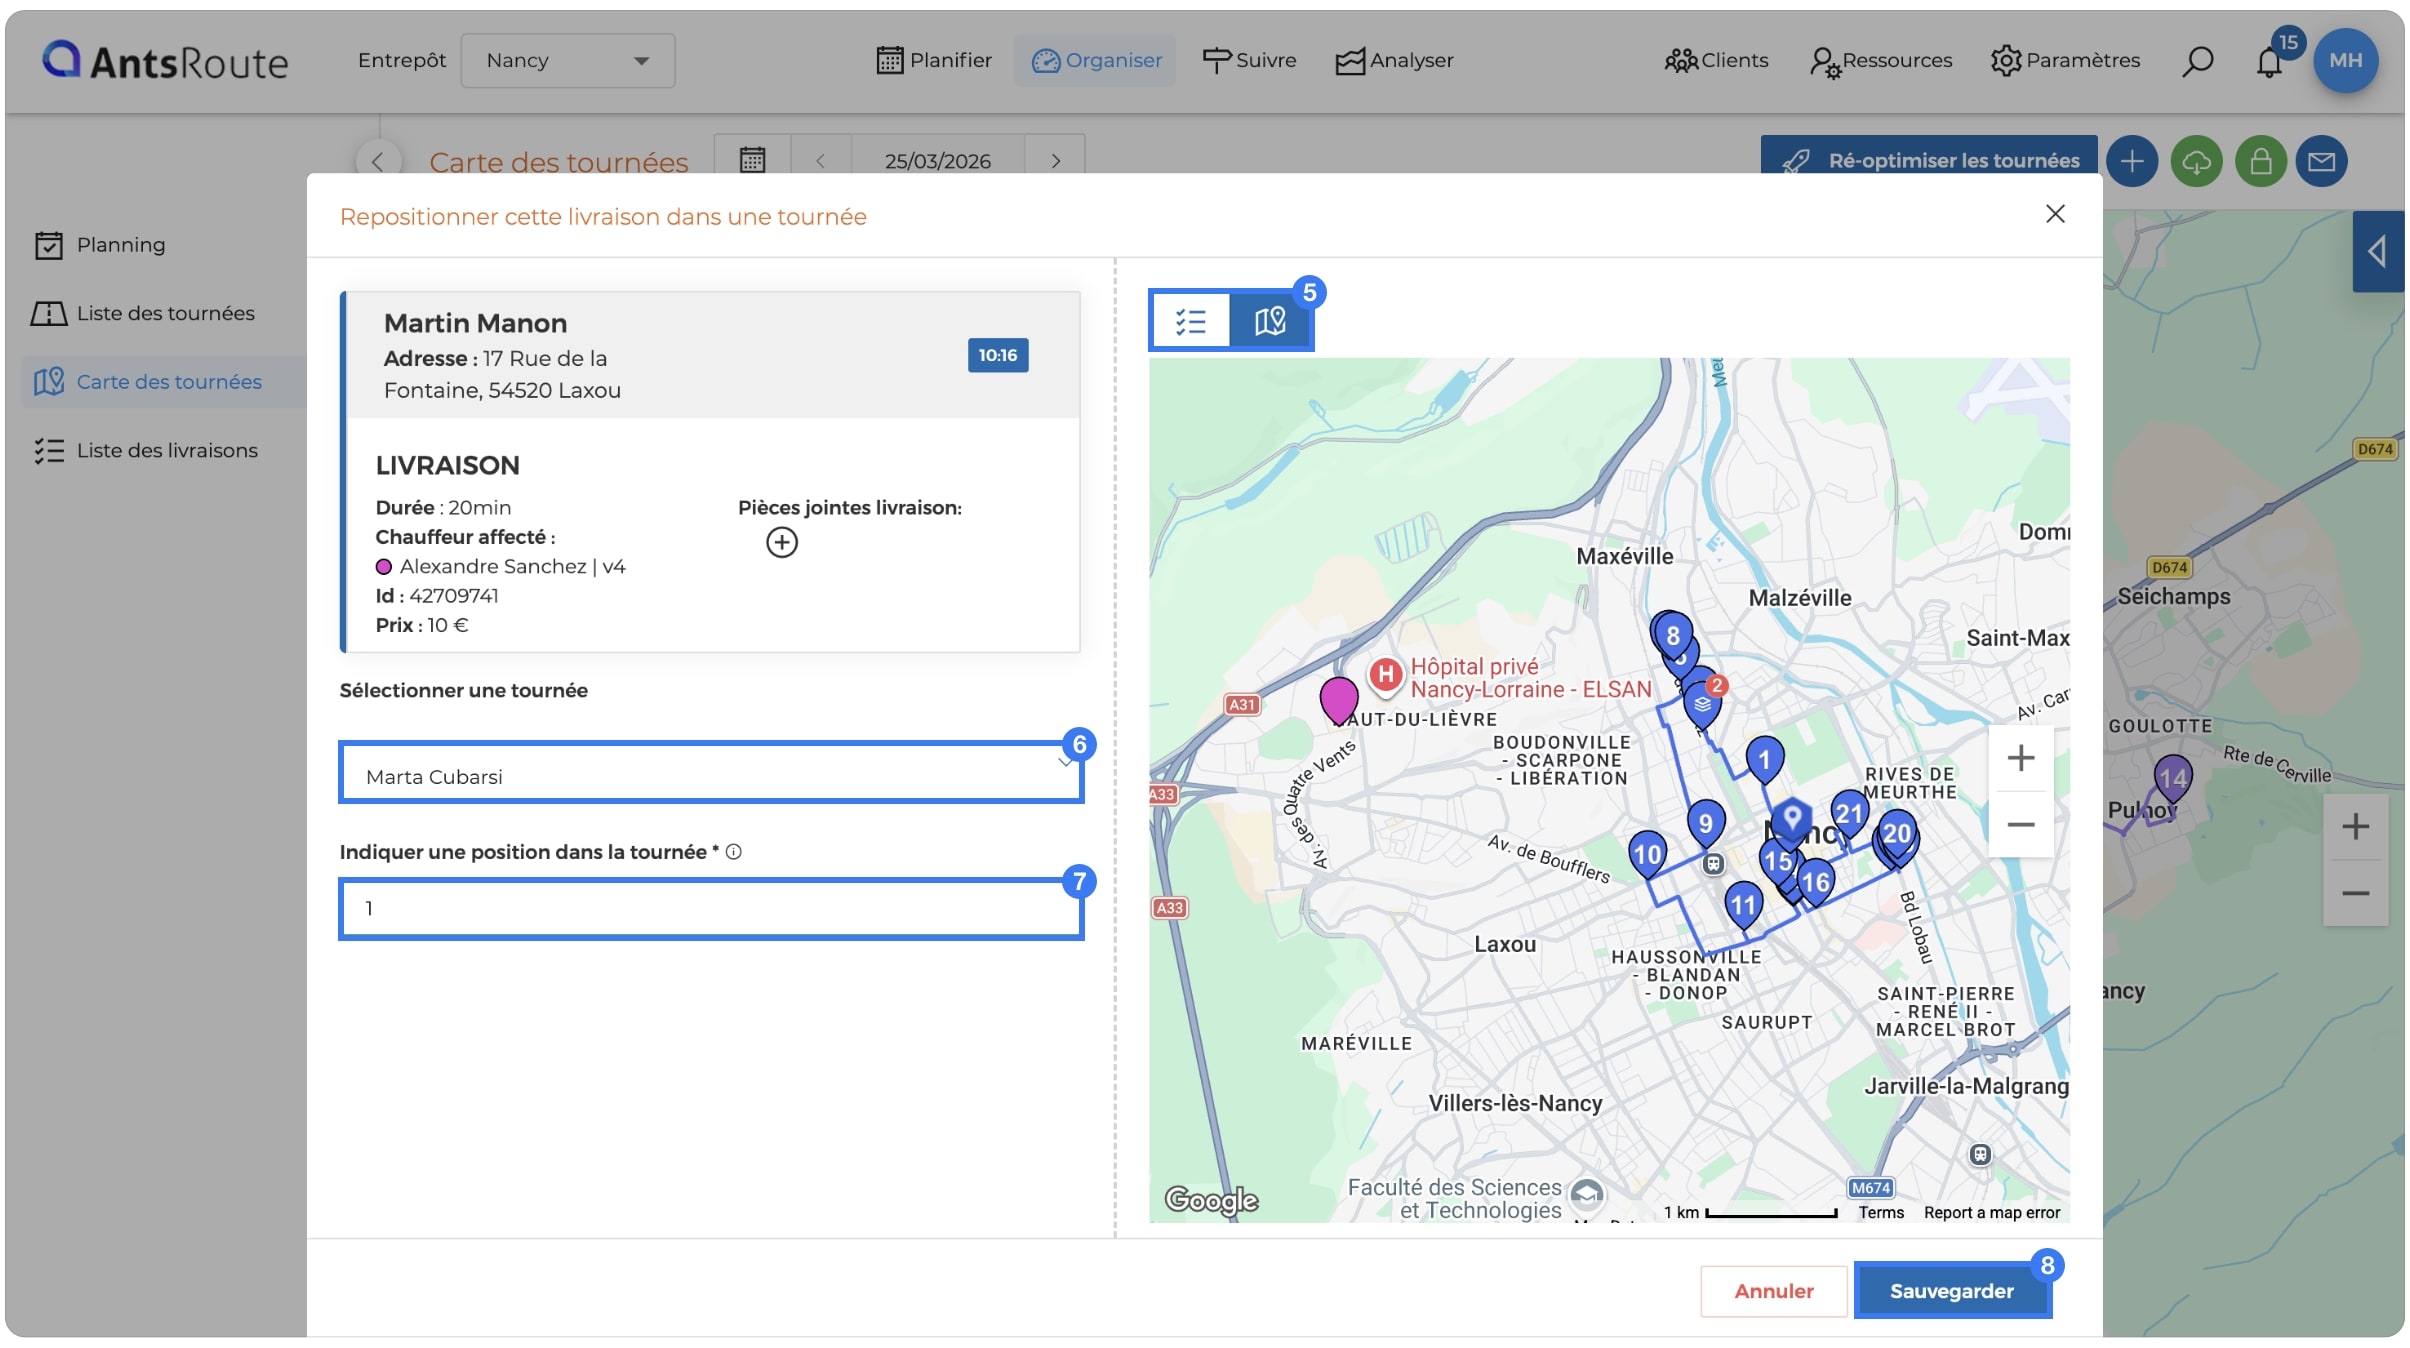Click the green padlock icon

(2260, 161)
